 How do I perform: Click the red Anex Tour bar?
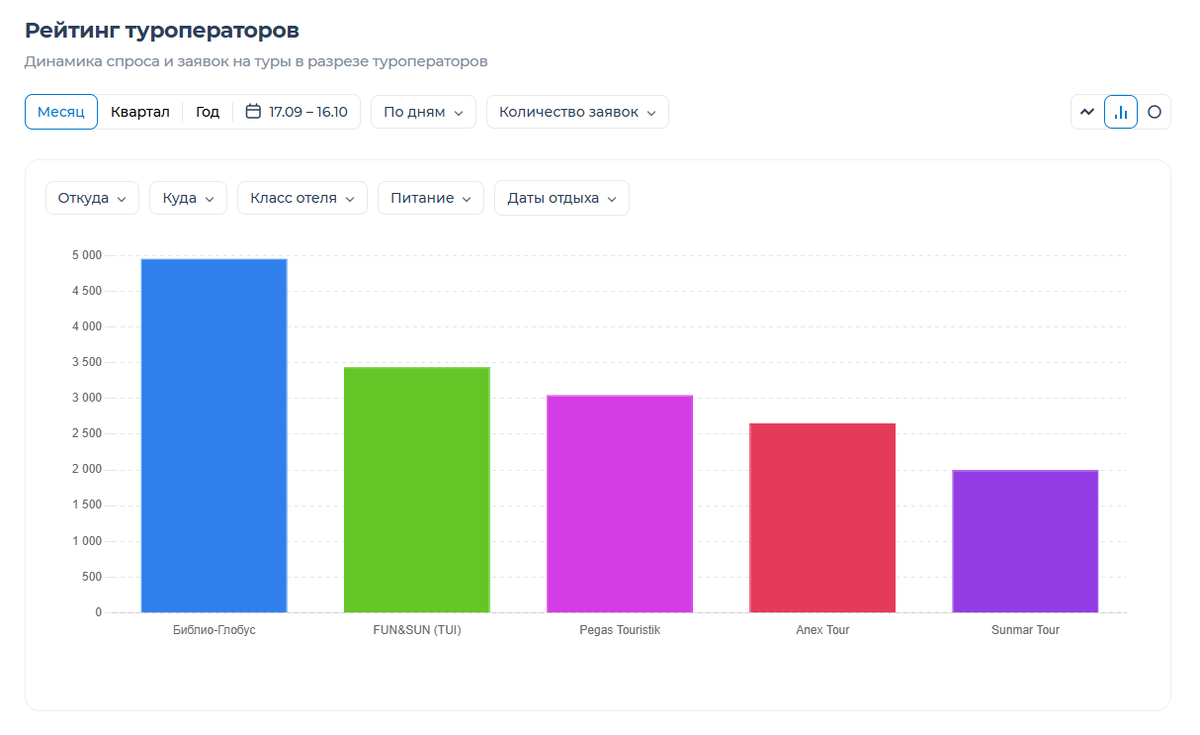pyautogui.click(x=822, y=518)
